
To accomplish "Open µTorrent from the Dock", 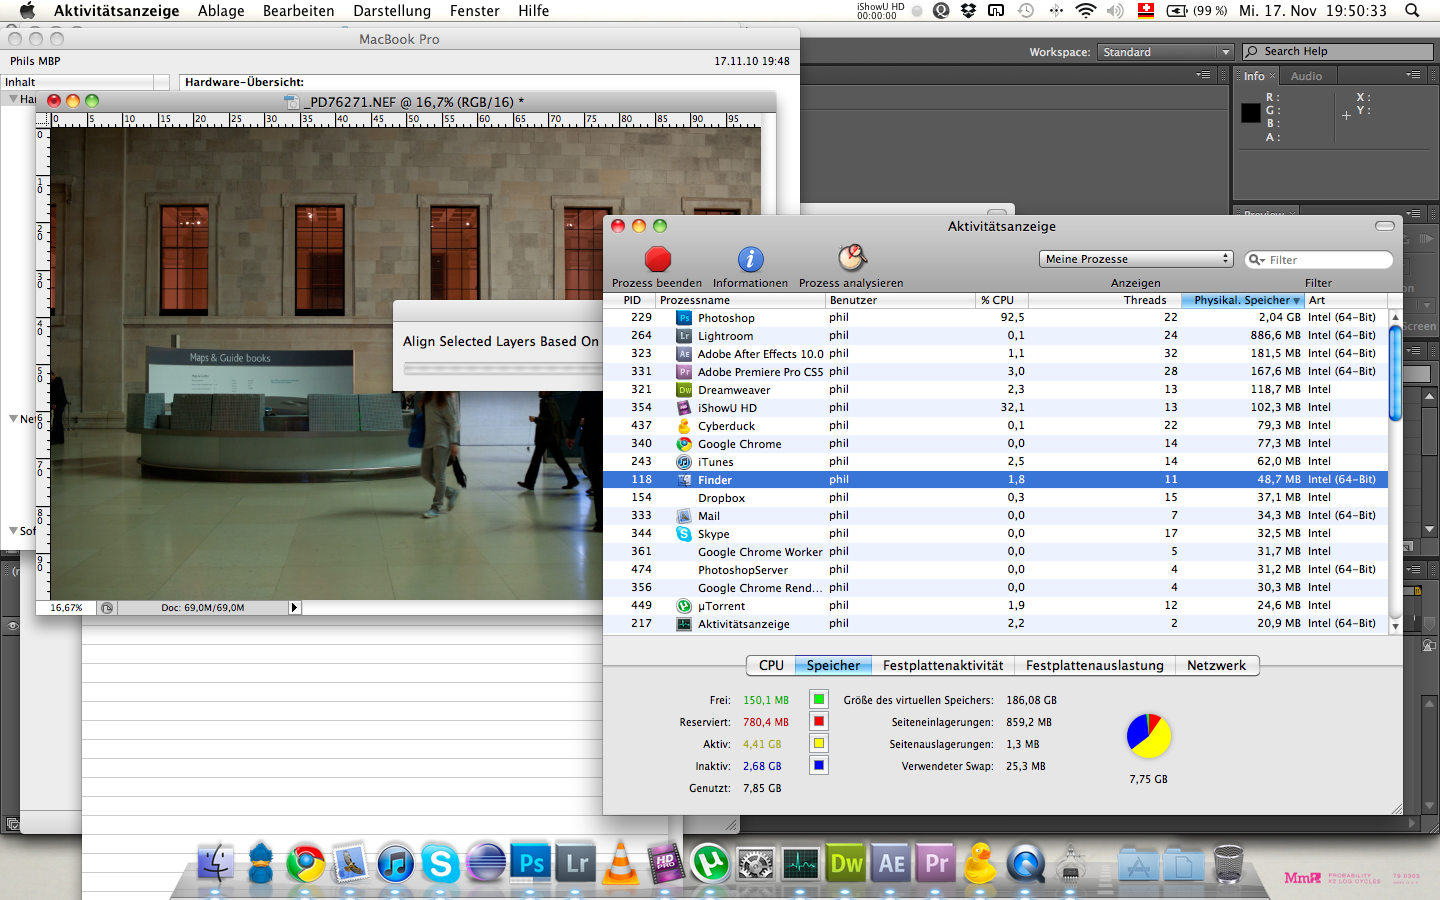I will (710, 863).
